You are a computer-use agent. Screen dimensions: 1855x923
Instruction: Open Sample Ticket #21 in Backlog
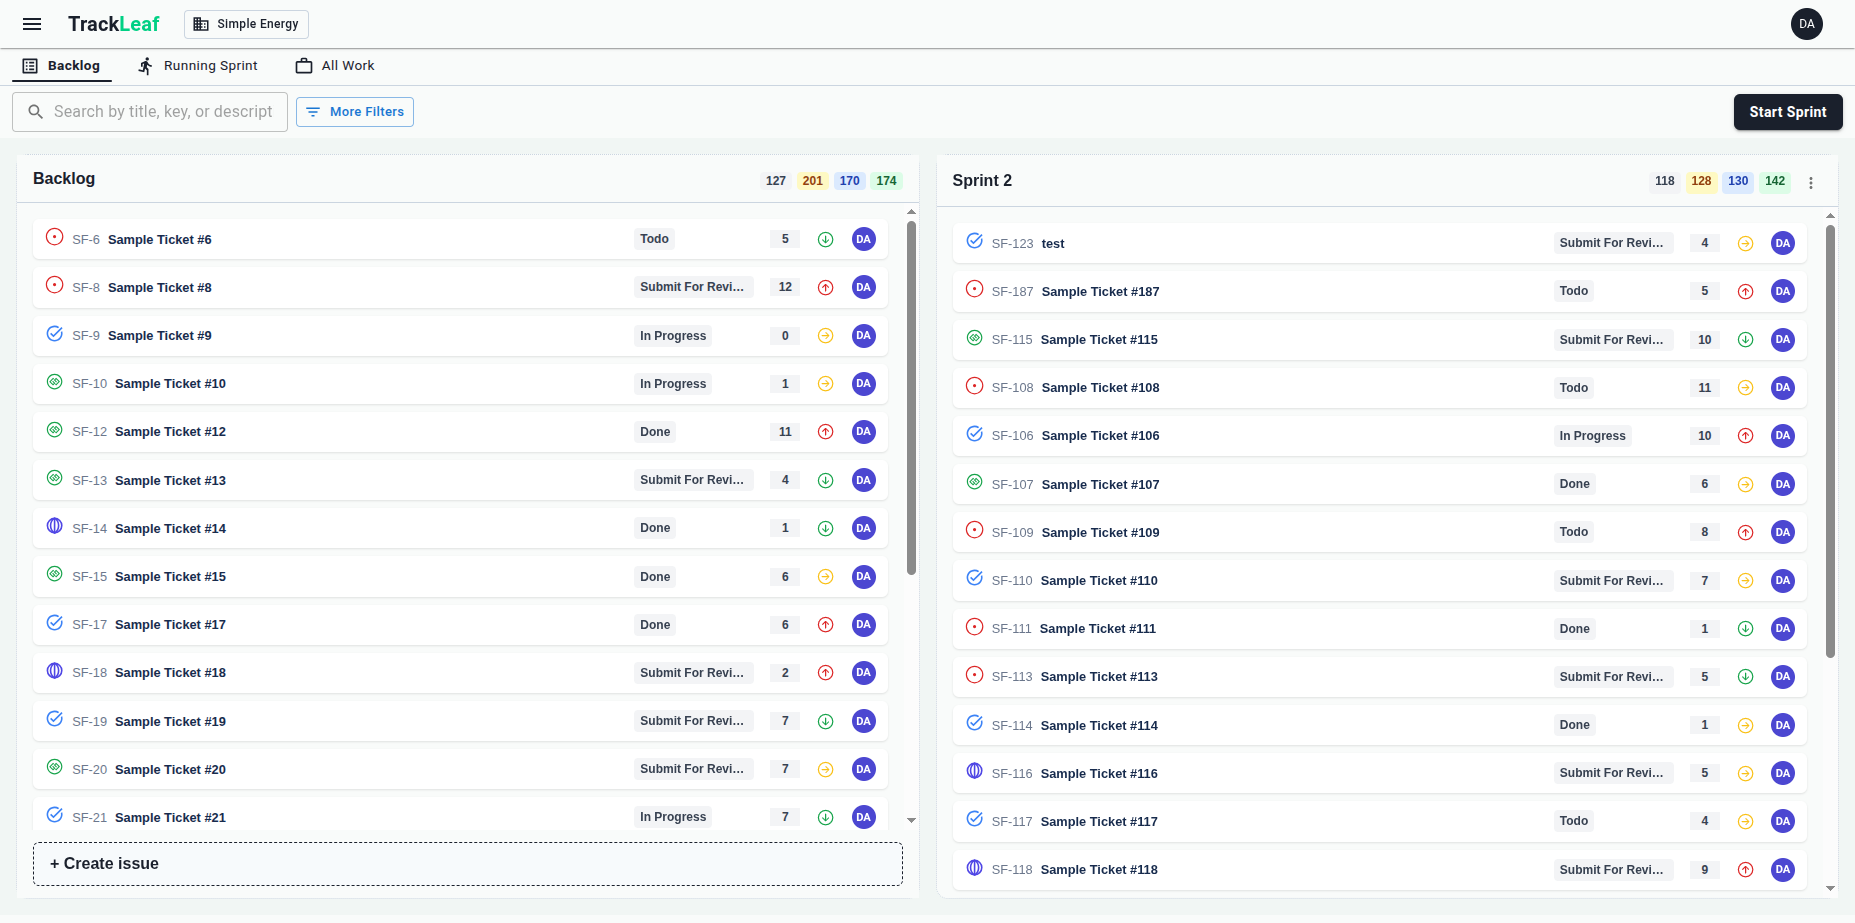170,818
